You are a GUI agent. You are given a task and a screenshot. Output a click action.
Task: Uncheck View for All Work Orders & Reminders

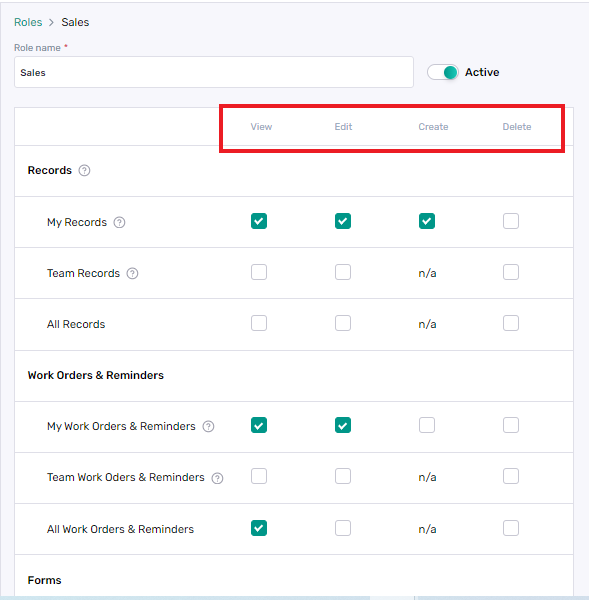(x=259, y=528)
